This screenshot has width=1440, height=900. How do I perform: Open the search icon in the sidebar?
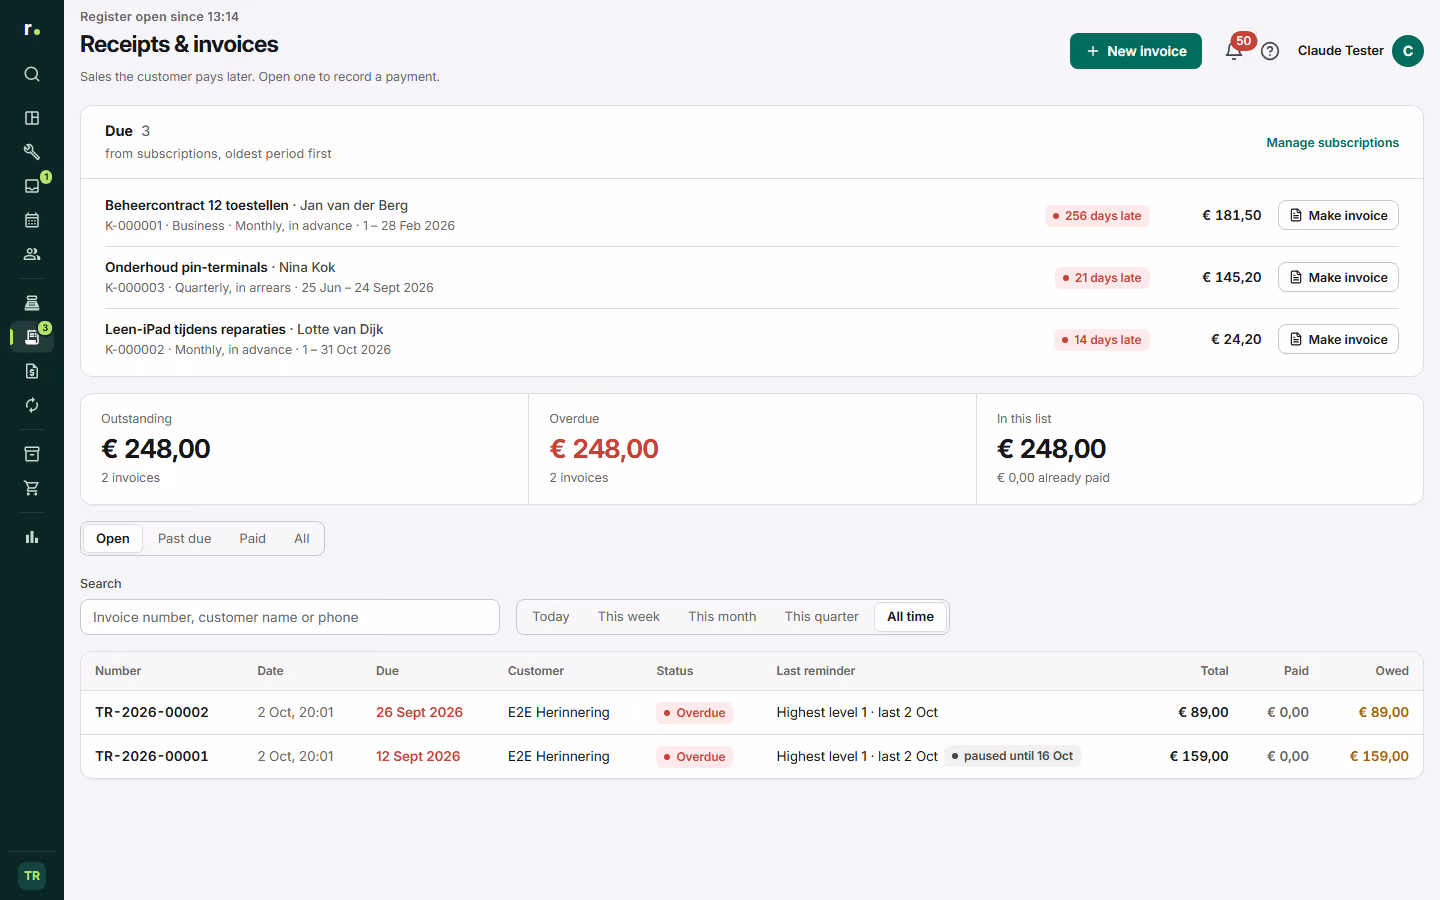pos(32,74)
